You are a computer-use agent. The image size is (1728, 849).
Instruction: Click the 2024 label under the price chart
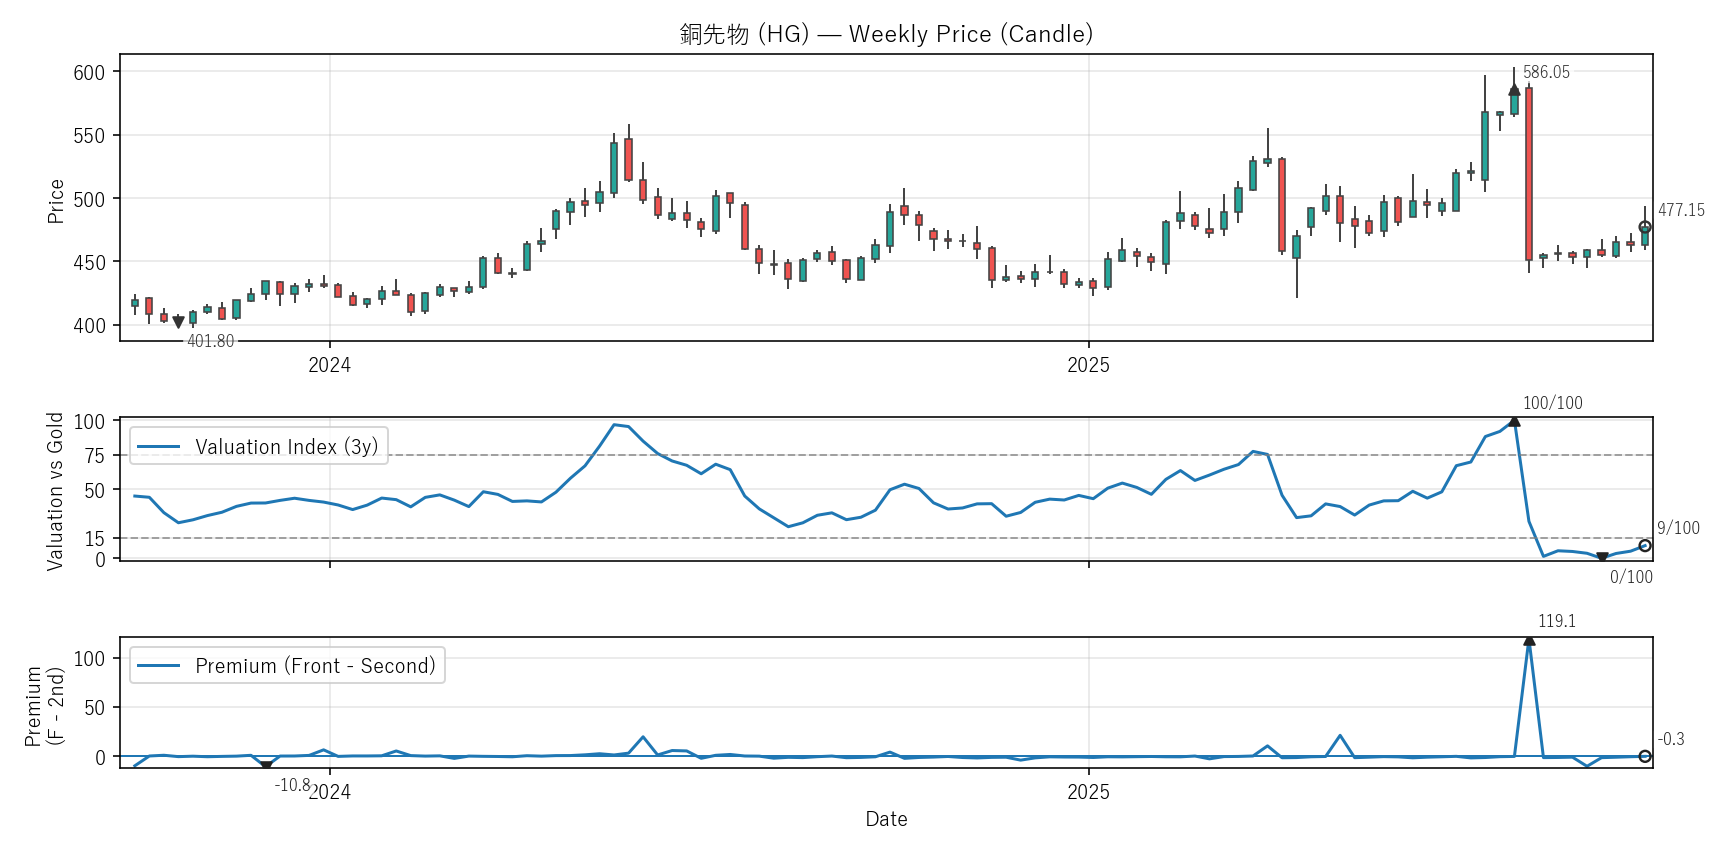click(330, 365)
